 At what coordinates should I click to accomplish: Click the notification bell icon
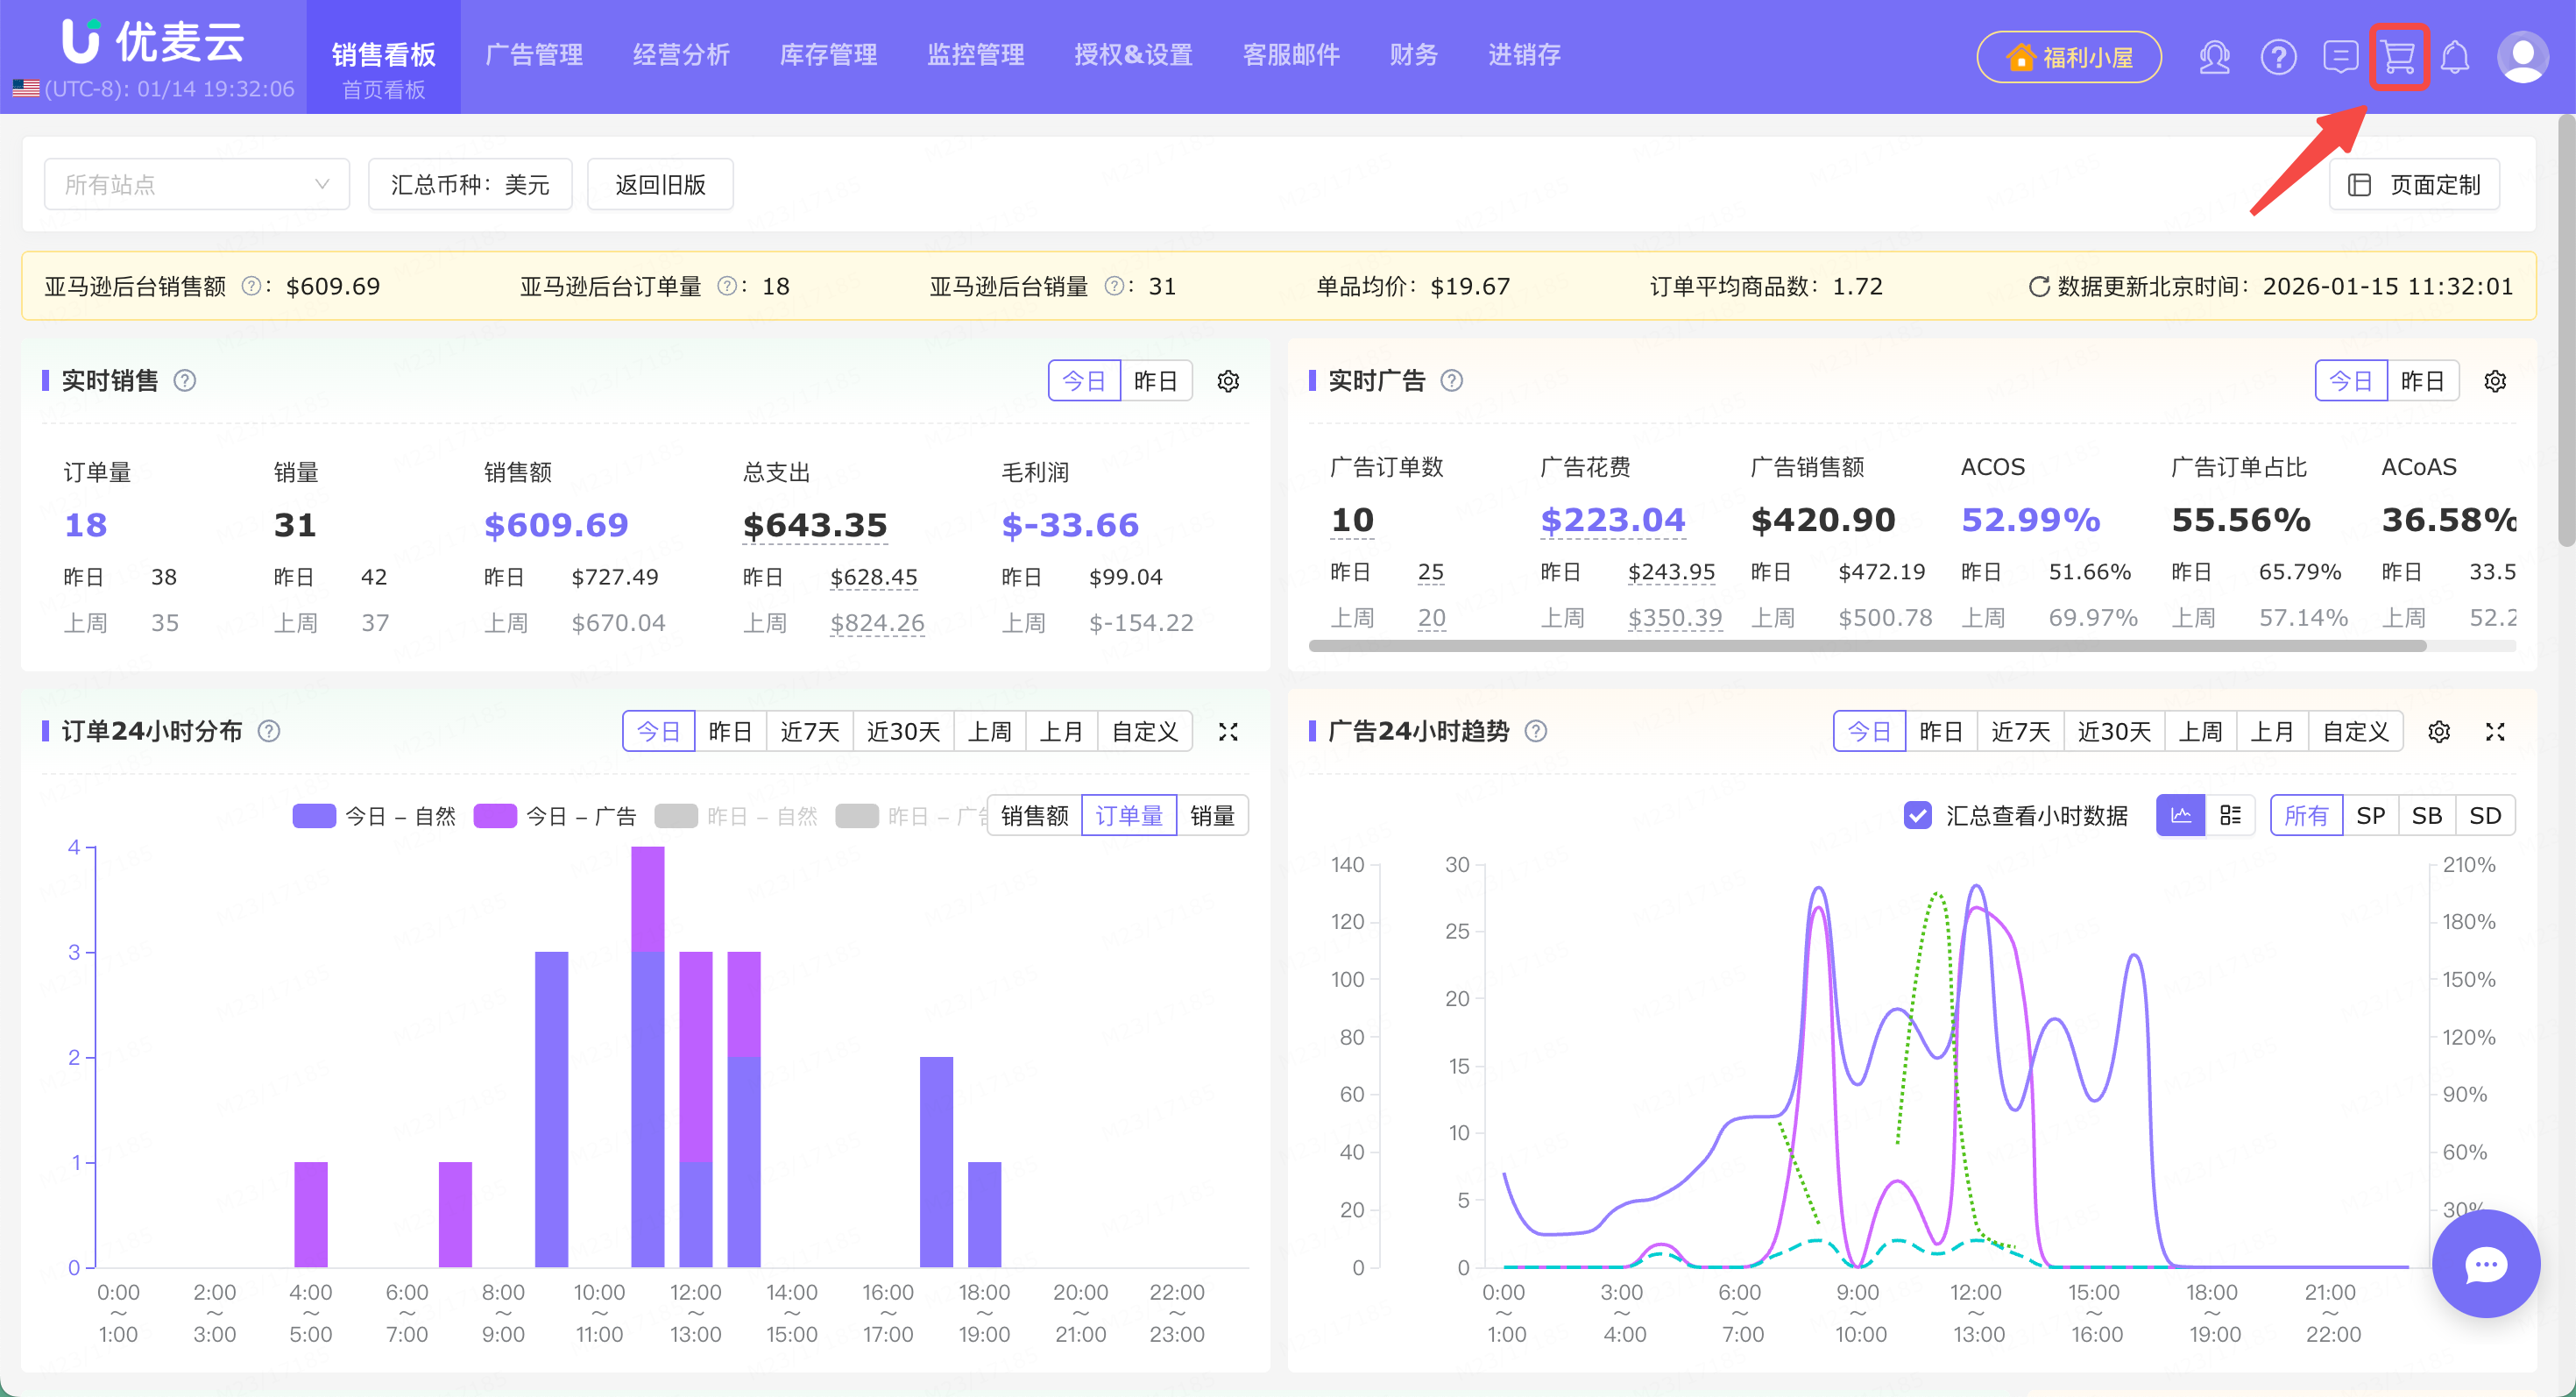2455,57
